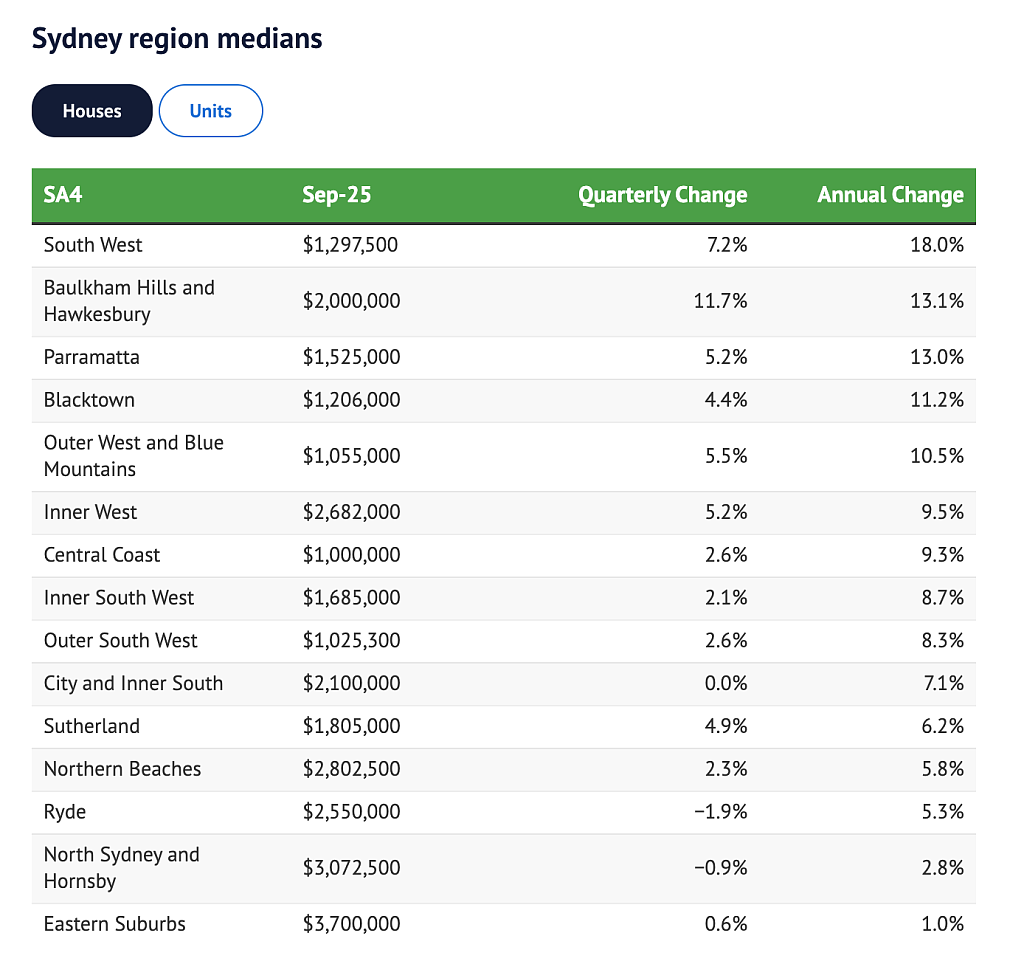1024x964 pixels.
Task: Select the Blacktown row label
Action: click(89, 400)
